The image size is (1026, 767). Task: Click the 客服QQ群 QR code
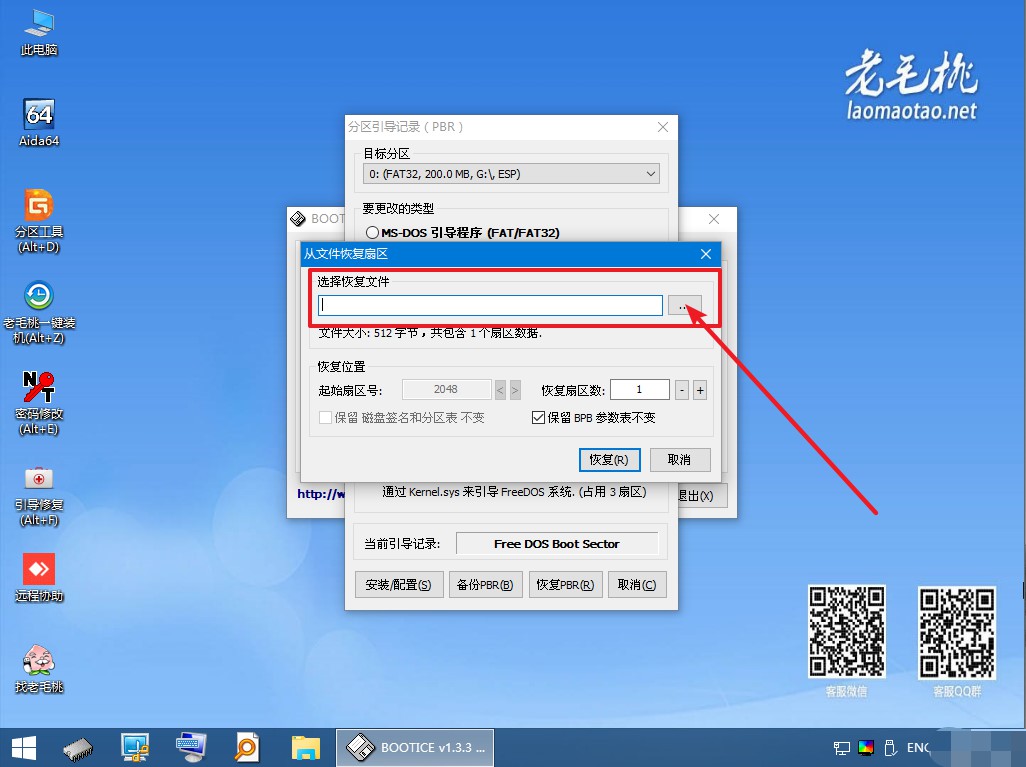coord(957,633)
